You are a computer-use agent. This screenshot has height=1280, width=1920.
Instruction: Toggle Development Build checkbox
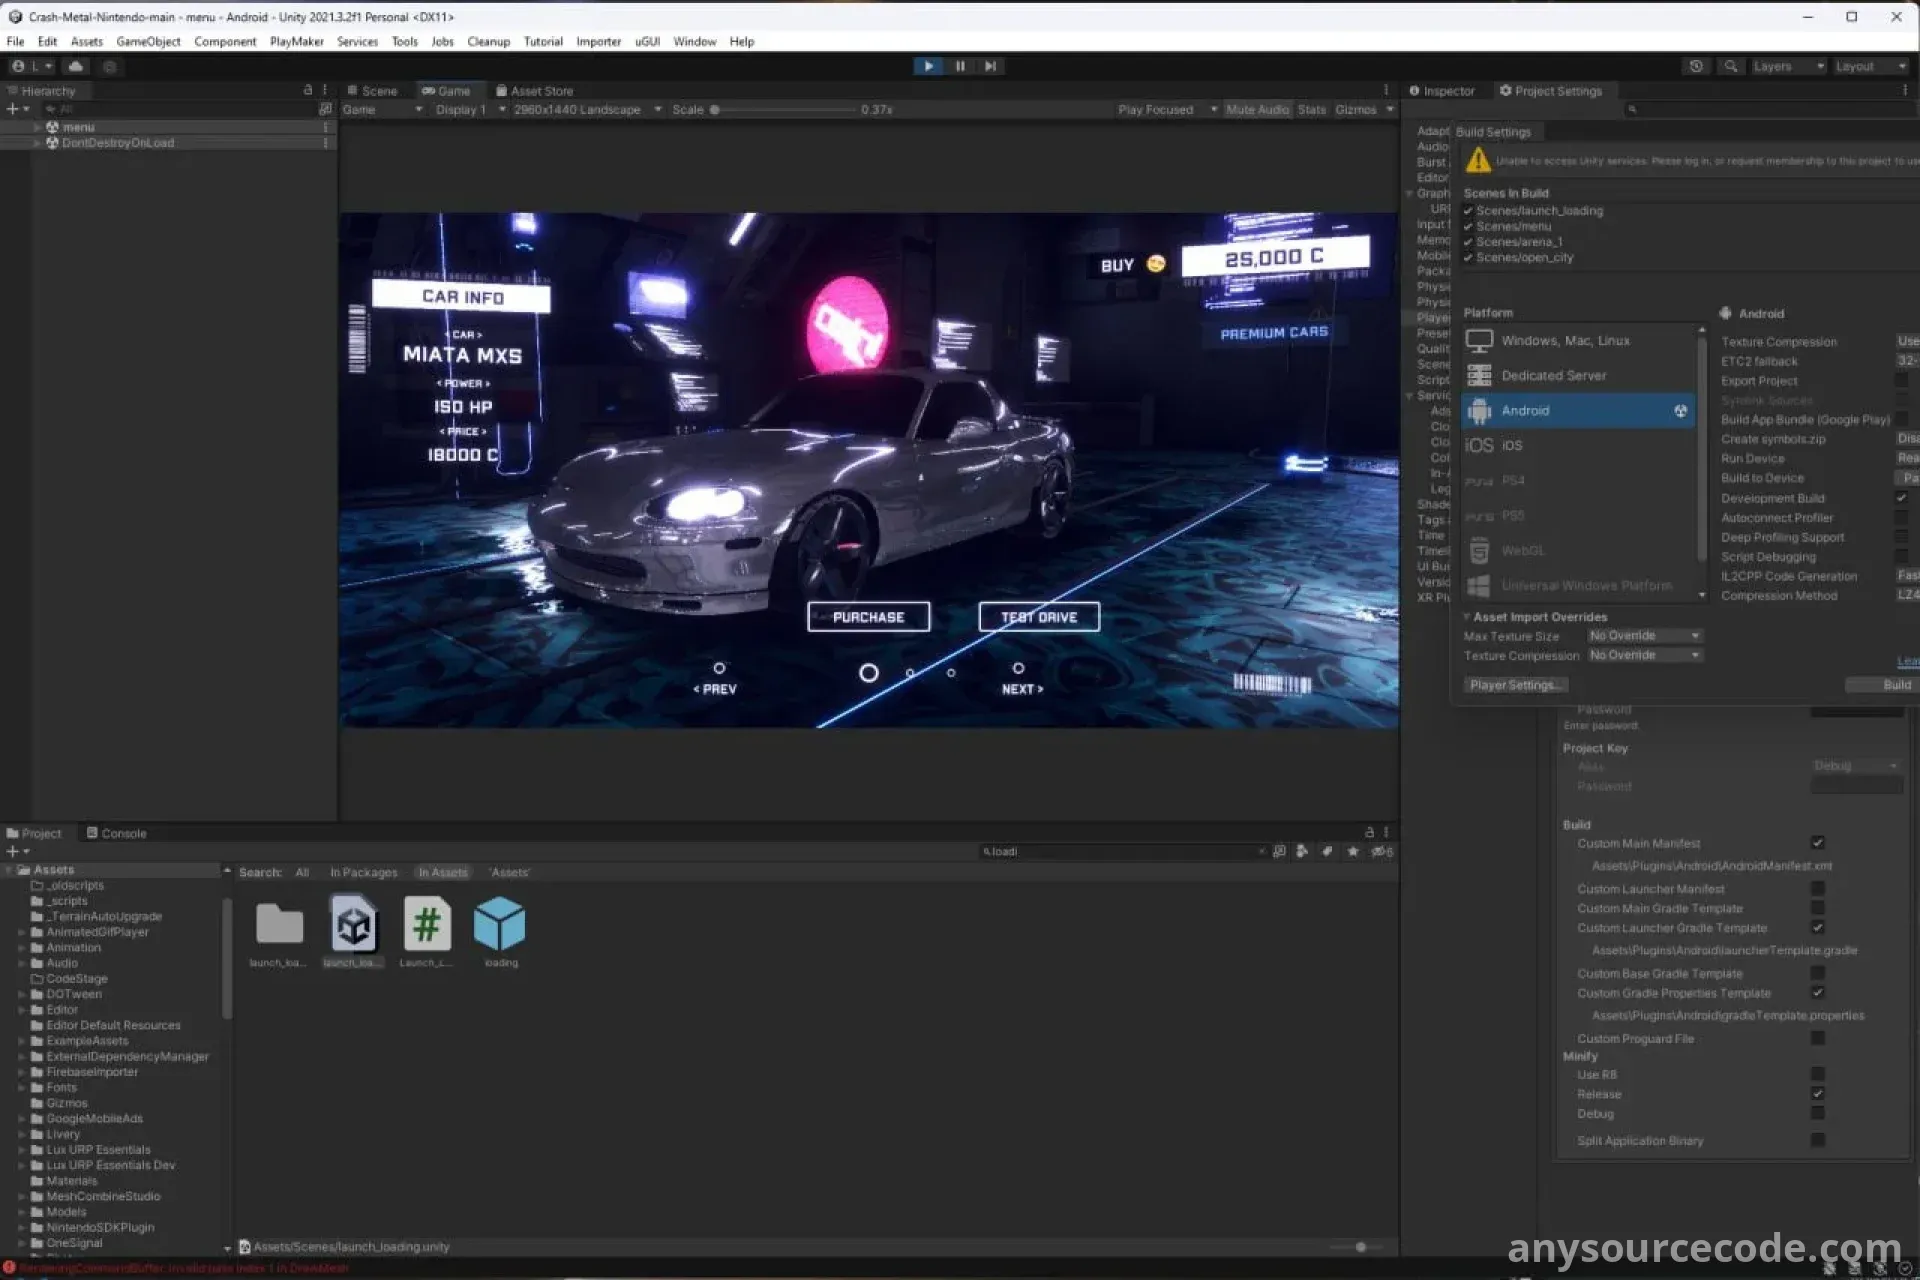pyautogui.click(x=1901, y=497)
